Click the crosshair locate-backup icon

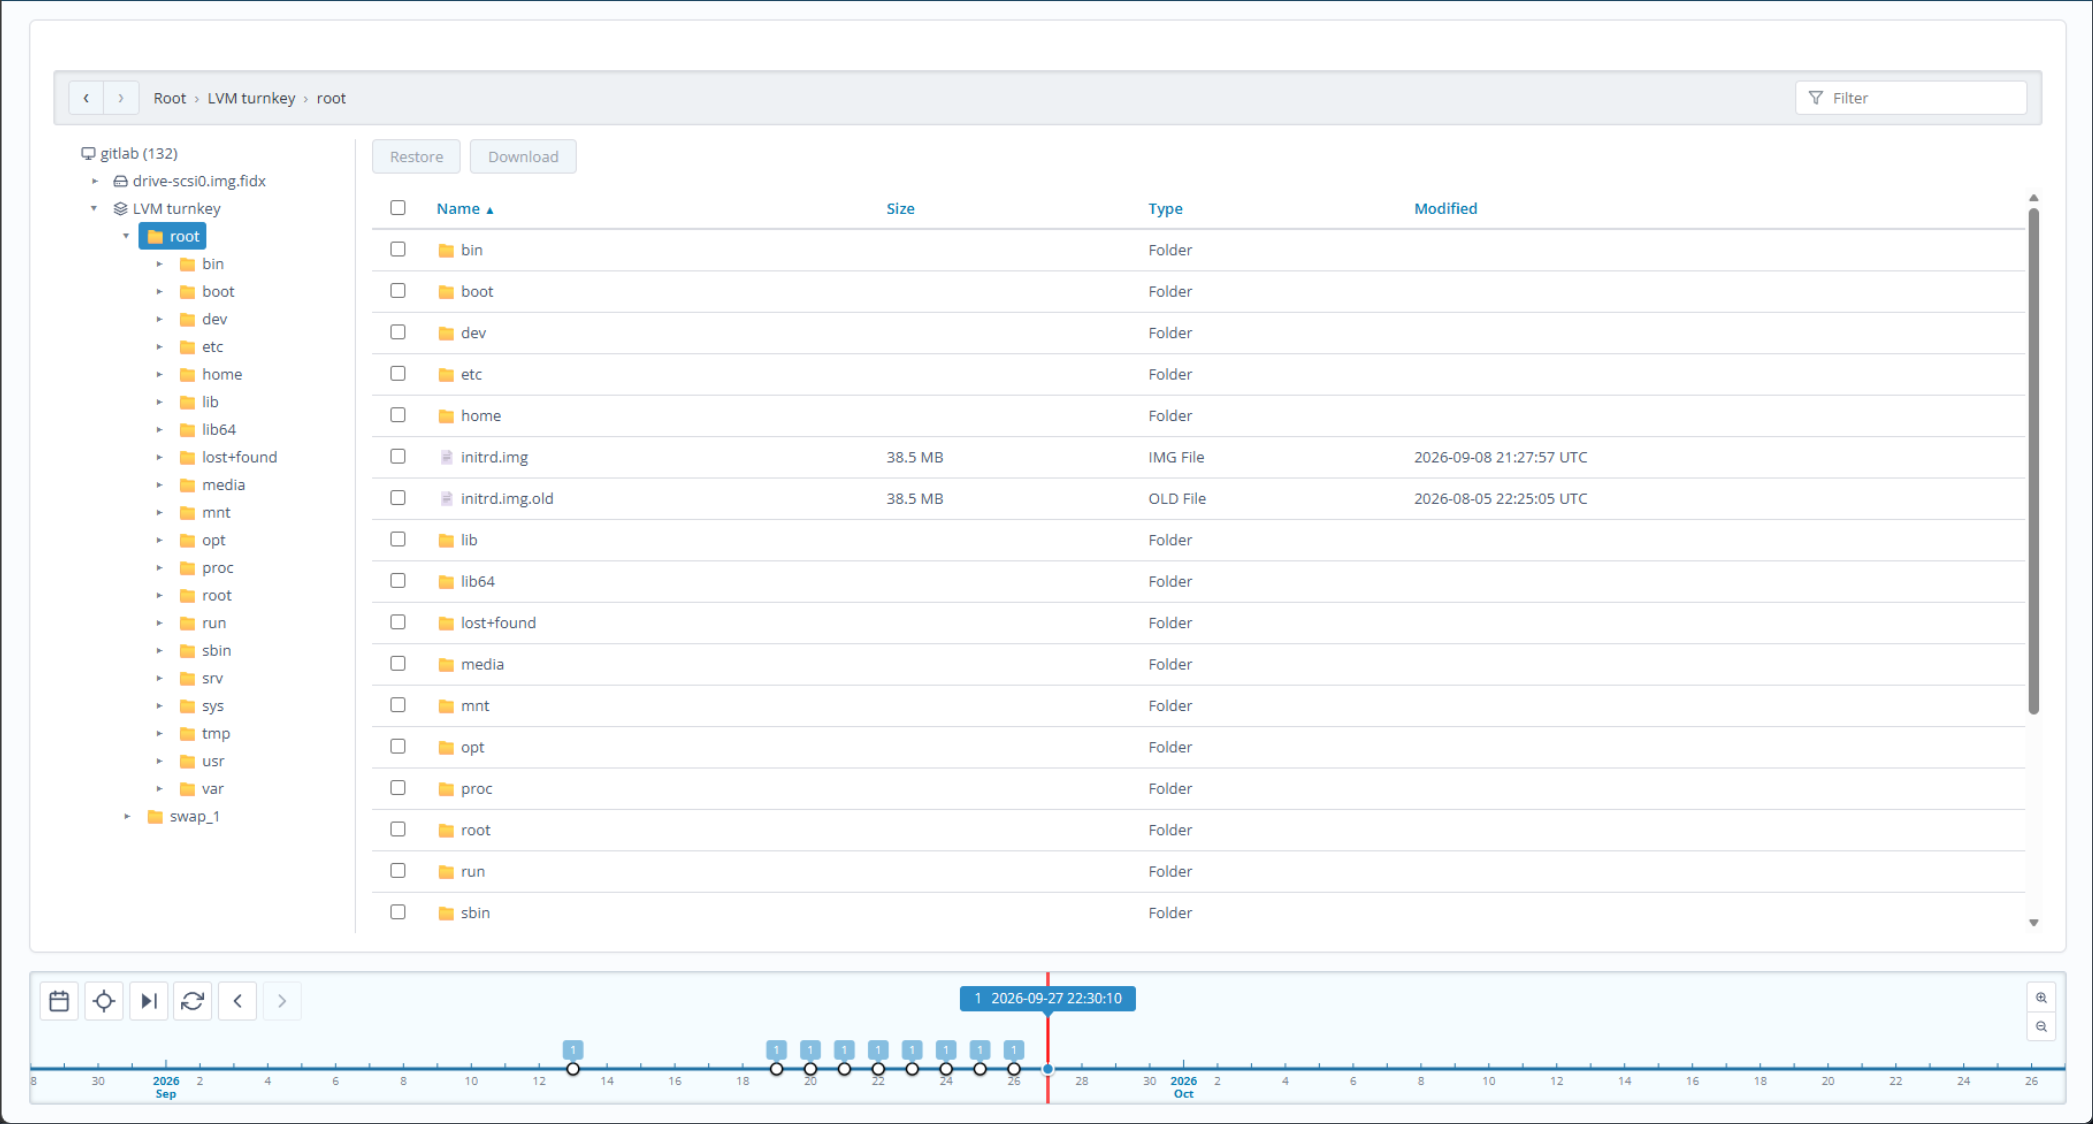pos(104,1001)
